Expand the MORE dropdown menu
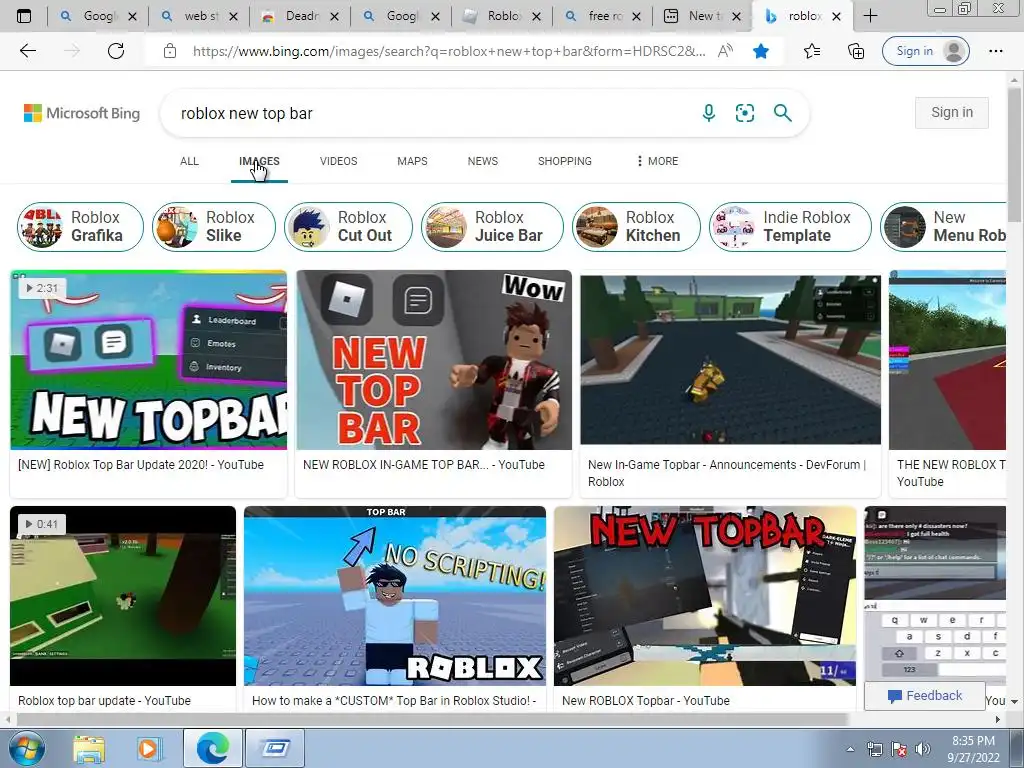Image resolution: width=1024 pixels, height=768 pixels. click(657, 161)
